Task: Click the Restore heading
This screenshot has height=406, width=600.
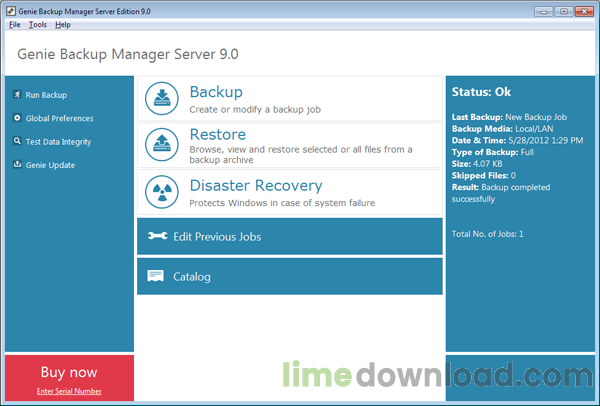Action: pos(218,134)
